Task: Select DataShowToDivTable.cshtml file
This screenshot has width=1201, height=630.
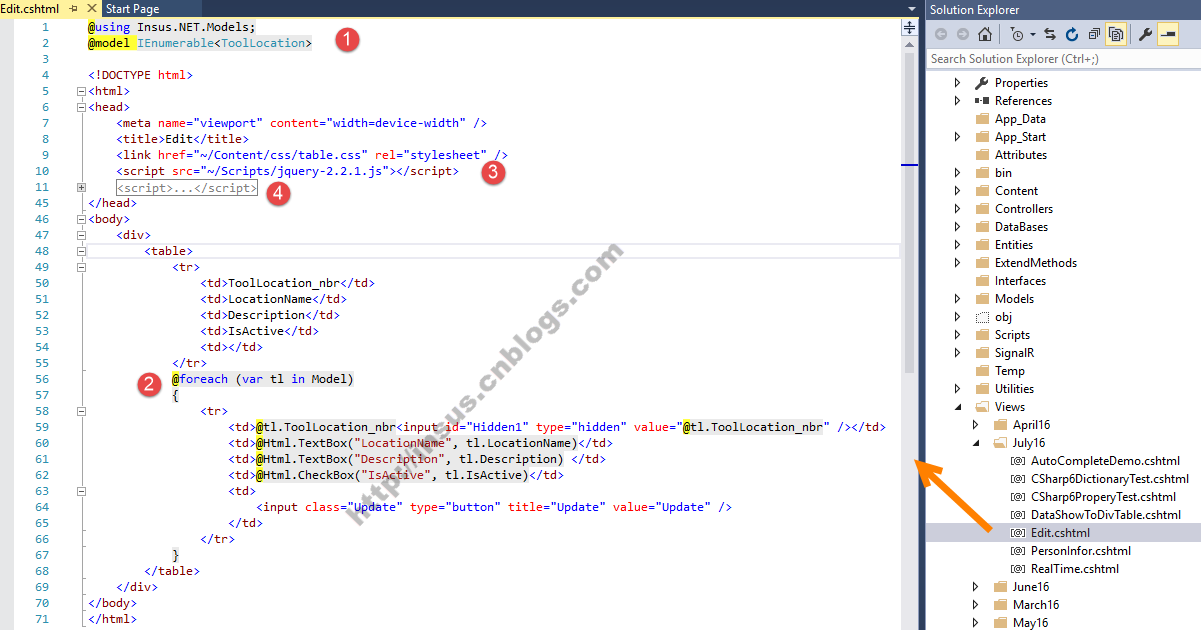Action: pyautogui.click(x=1105, y=515)
